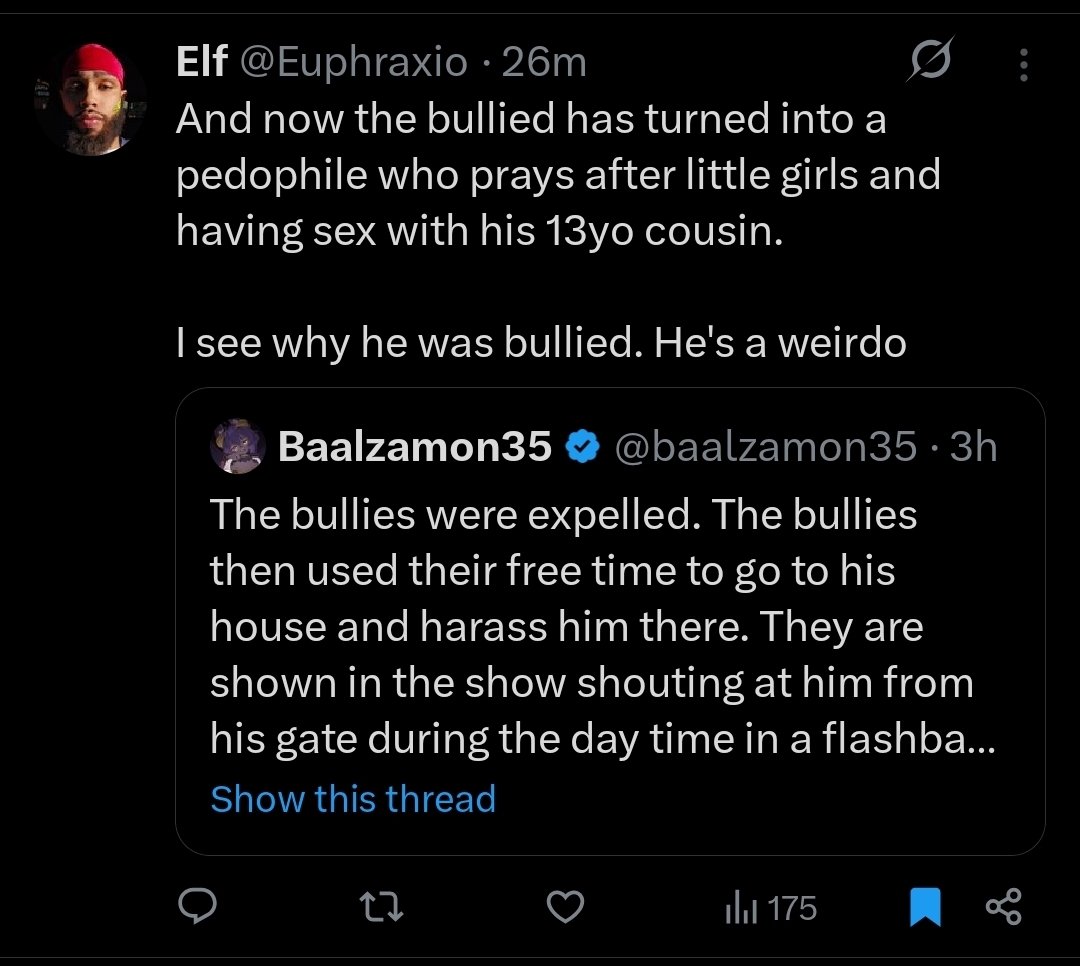
Task: Open the @Euphraxio handle
Action: 353,63
